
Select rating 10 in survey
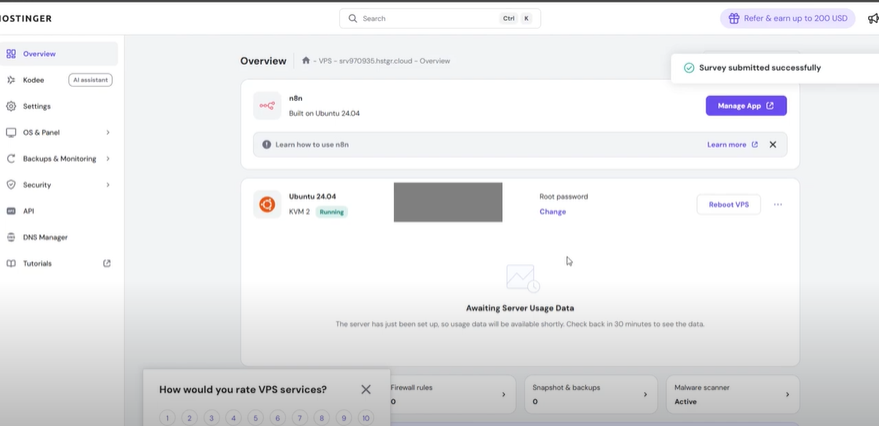pyautogui.click(x=366, y=418)
